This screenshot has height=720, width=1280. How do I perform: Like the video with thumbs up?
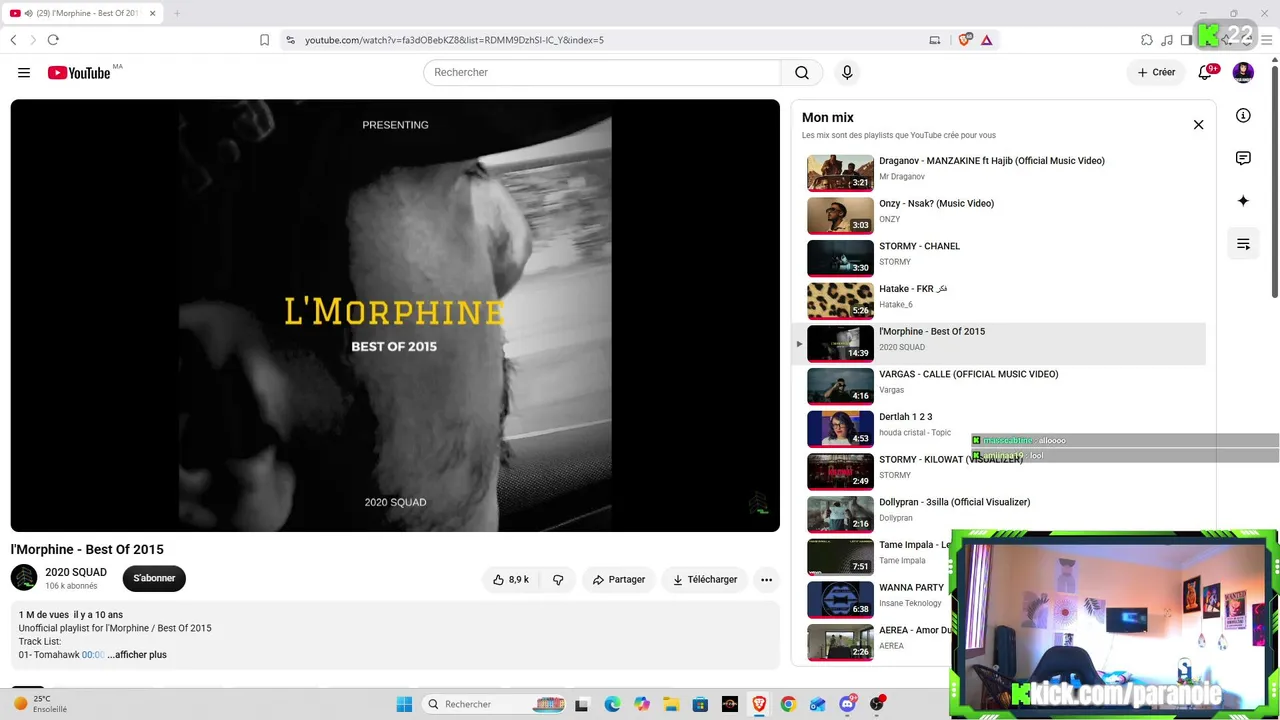[512, 579]
